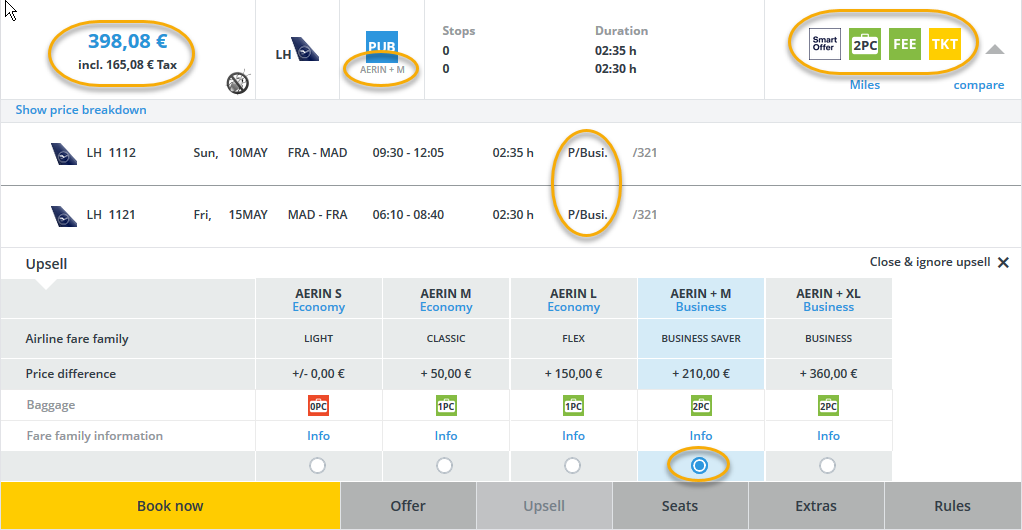Click the Smart Offer icon
This screenshot has width=1022, height=530.
825,44
